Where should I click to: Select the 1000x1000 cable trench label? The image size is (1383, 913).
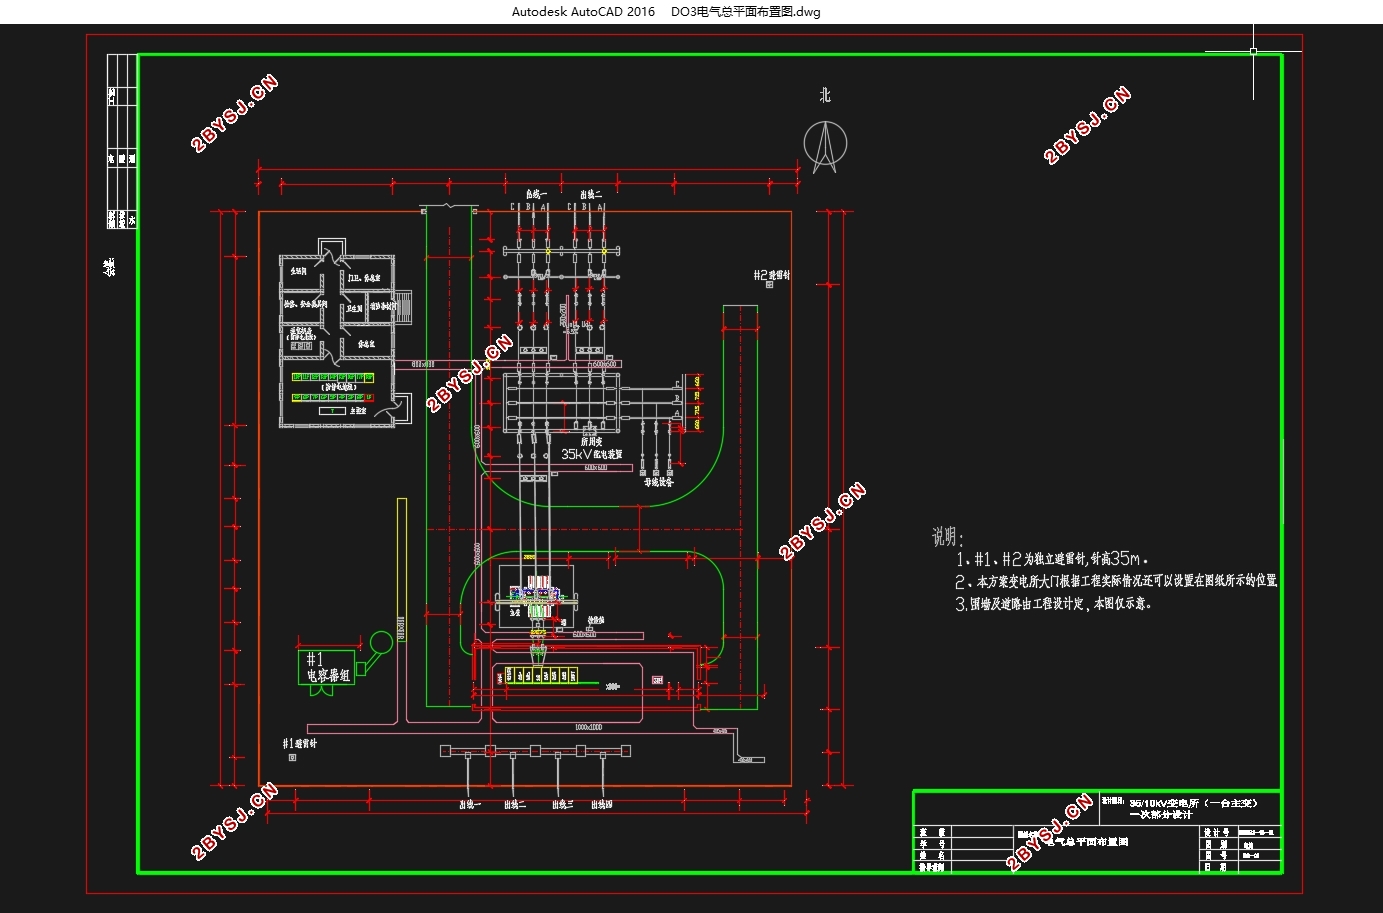click(x=588, y=727)
